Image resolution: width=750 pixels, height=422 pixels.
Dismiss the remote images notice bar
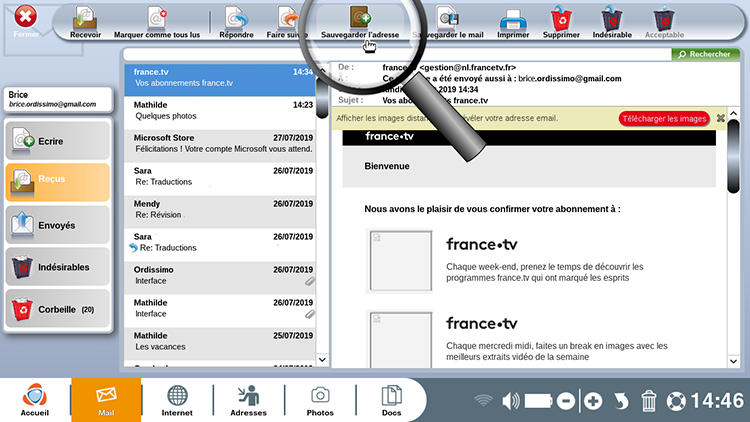[720, 118]
